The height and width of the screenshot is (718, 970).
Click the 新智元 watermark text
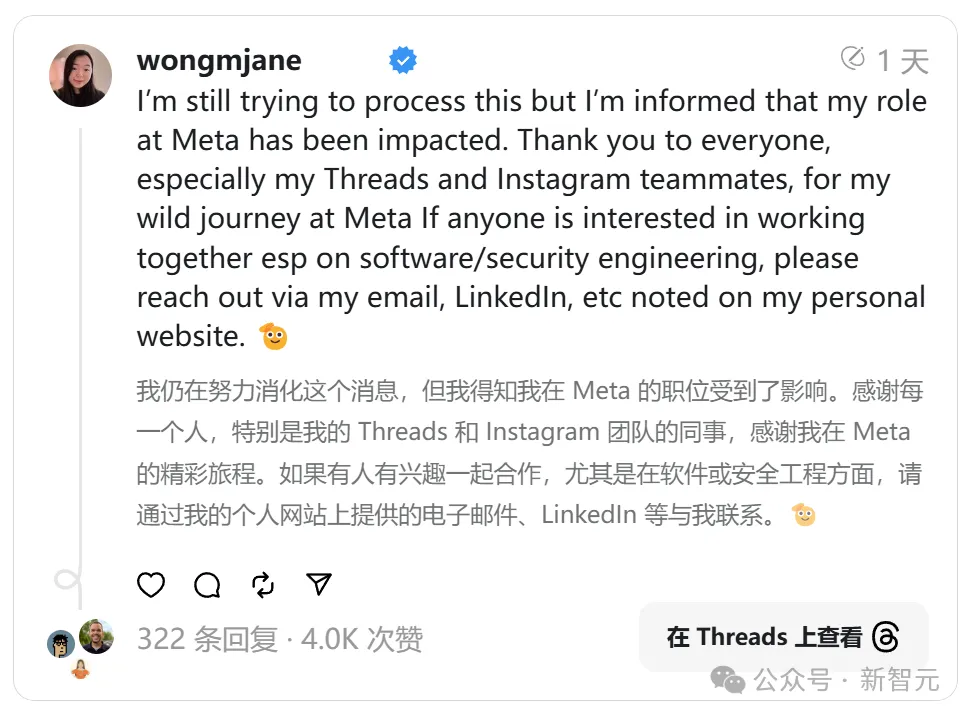click(x=899, y=681)
